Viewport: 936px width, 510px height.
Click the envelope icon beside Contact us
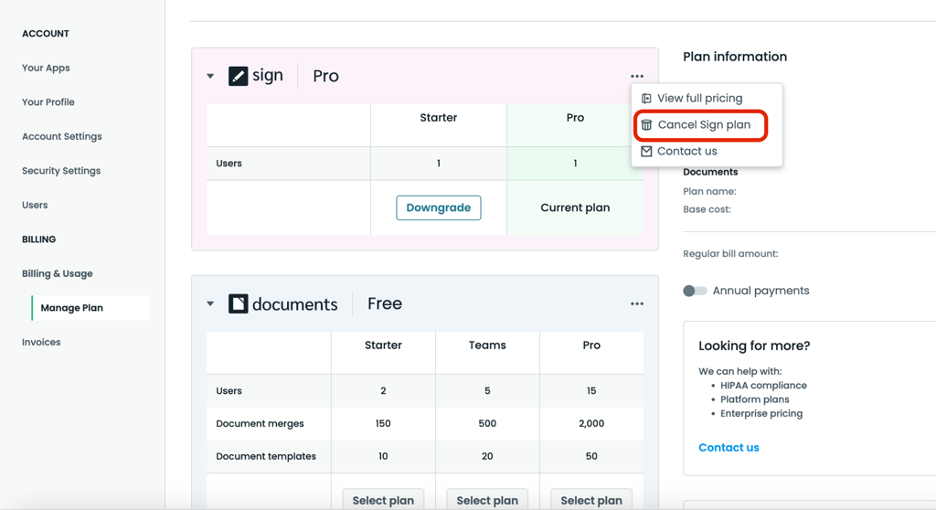coord(646,152)
